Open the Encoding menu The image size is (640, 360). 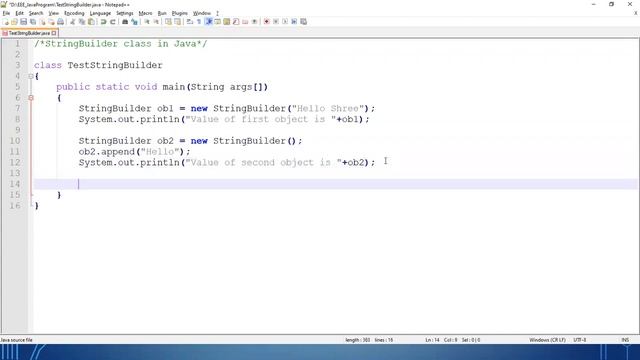pos(74,13)
